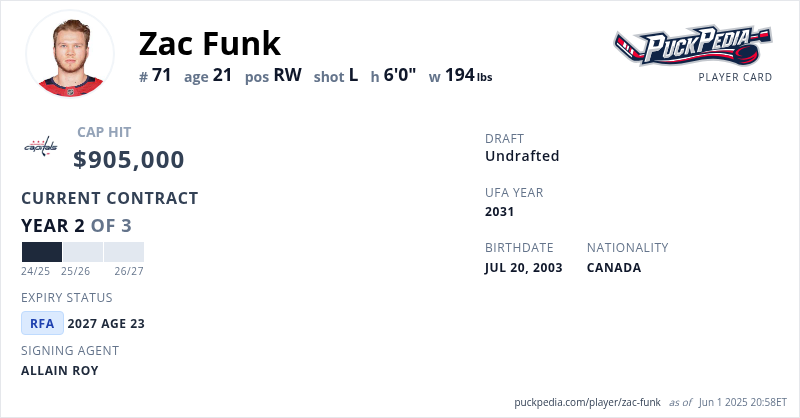Open signing agent Allain Roy
The width and height of the screenshot is (800, 418).
[60, 371]
